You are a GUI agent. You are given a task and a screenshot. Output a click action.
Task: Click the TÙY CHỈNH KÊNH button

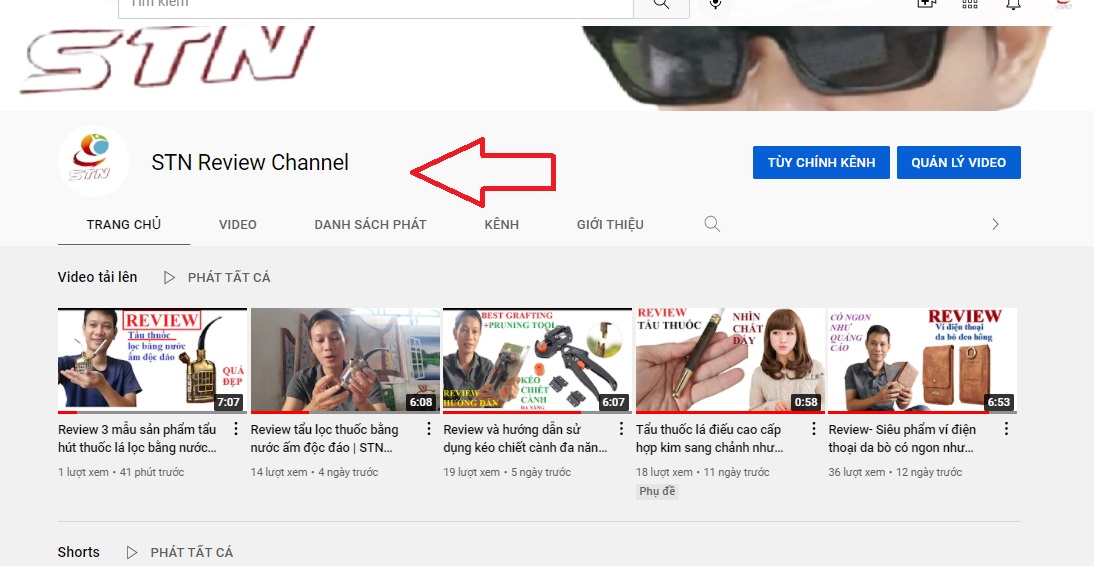click(x=821, y=163)
